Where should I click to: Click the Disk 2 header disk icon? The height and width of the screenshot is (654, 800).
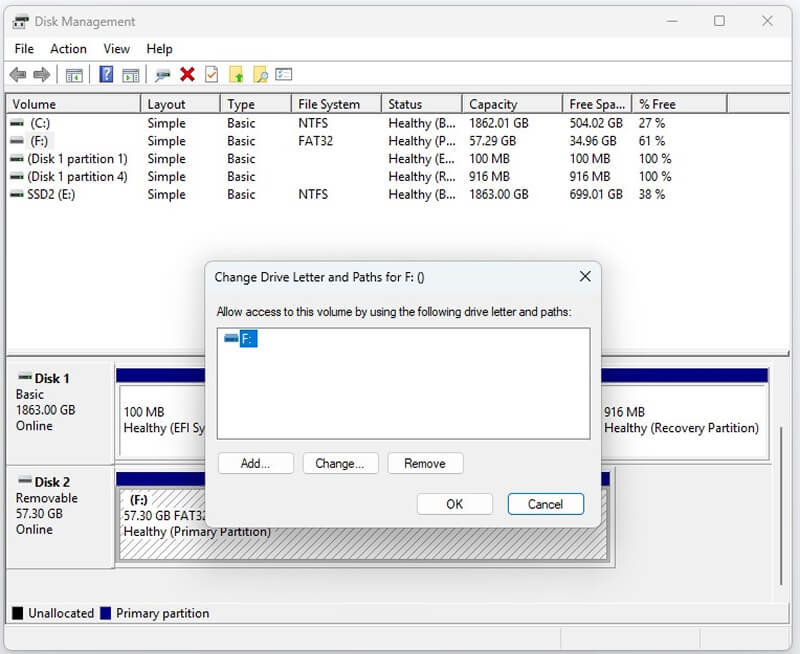25,481
